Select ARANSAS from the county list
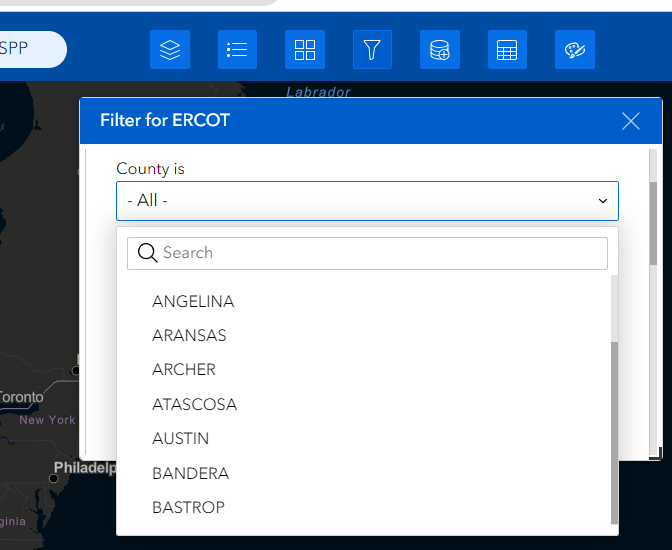Screen dimensions: 672x550 coord(189,335)
